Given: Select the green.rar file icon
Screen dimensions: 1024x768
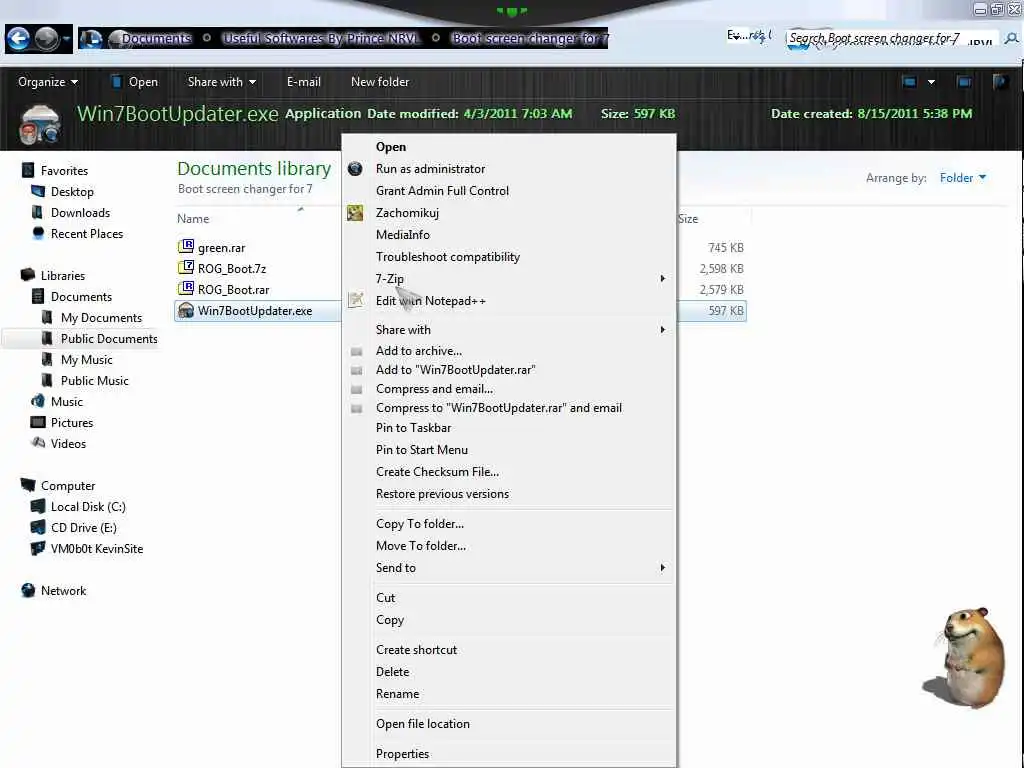Looking at the screenshot, I should [186, 247].
